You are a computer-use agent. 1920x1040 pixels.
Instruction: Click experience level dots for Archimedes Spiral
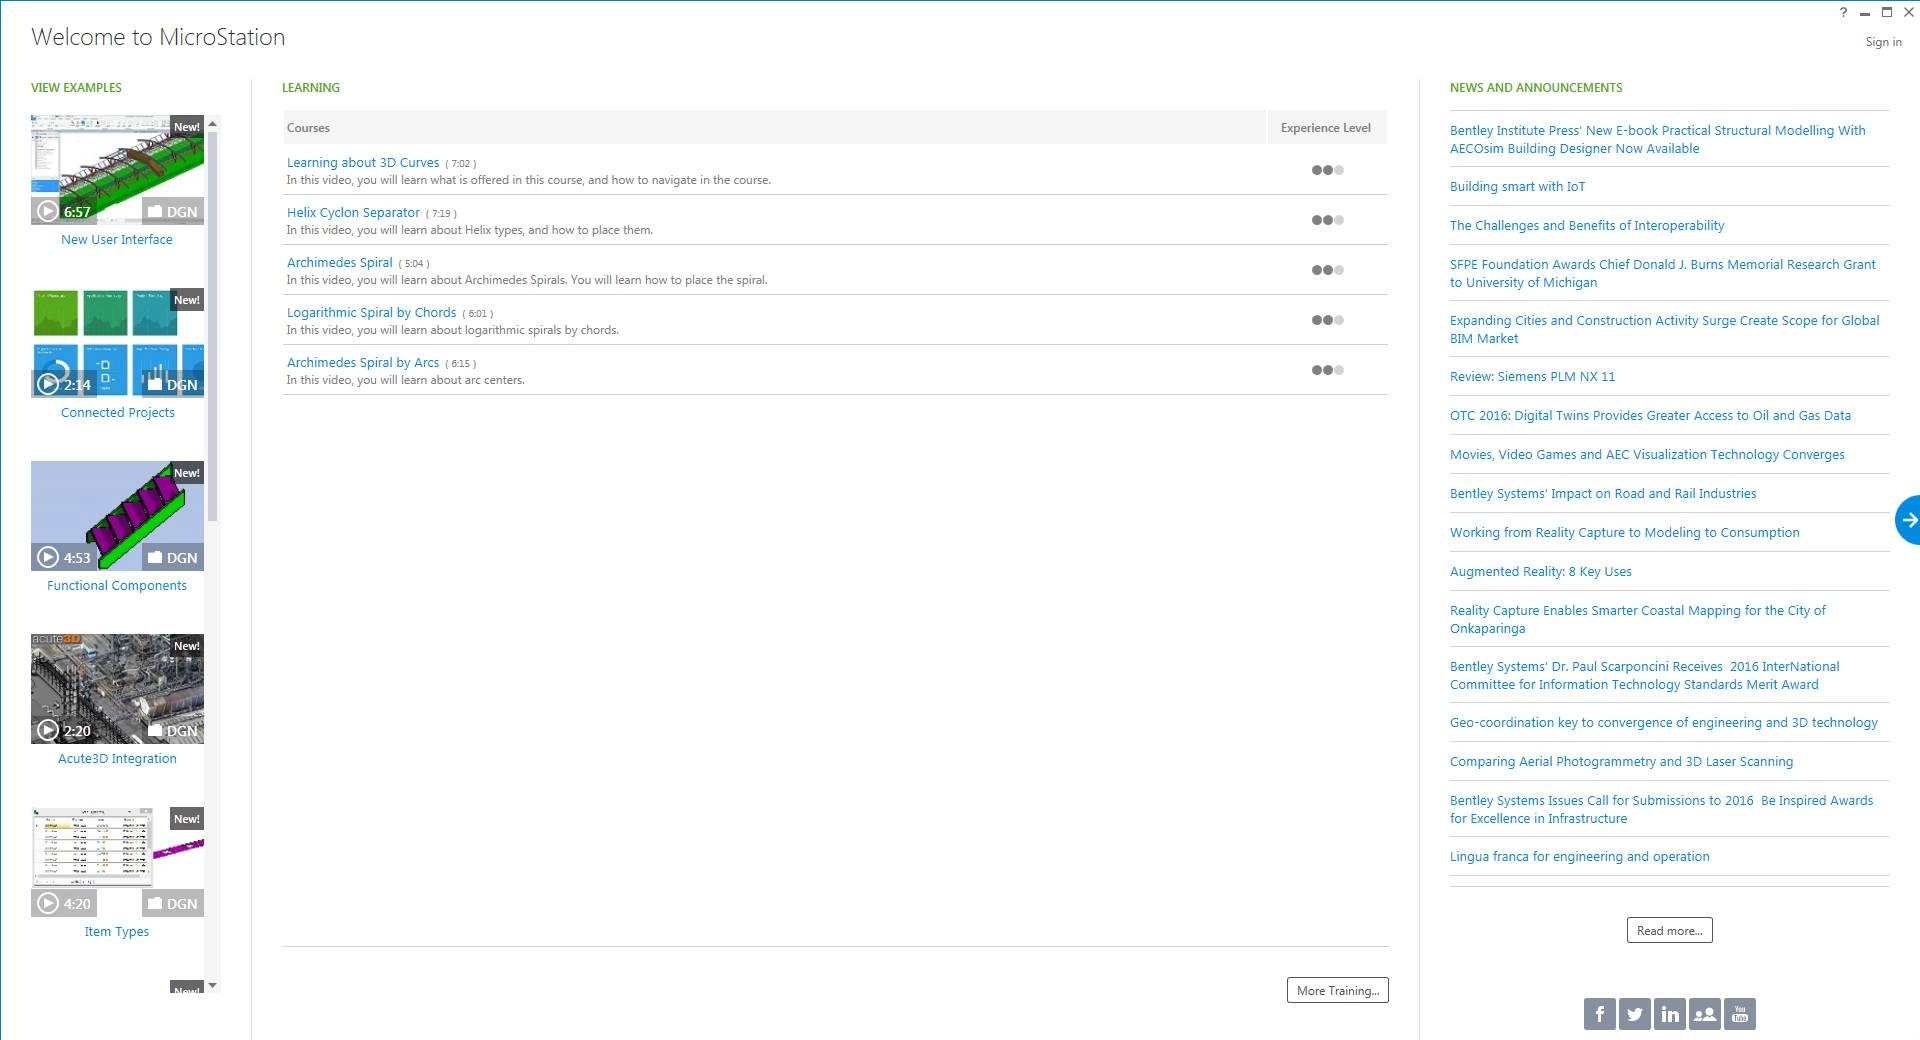point(1327,270)
